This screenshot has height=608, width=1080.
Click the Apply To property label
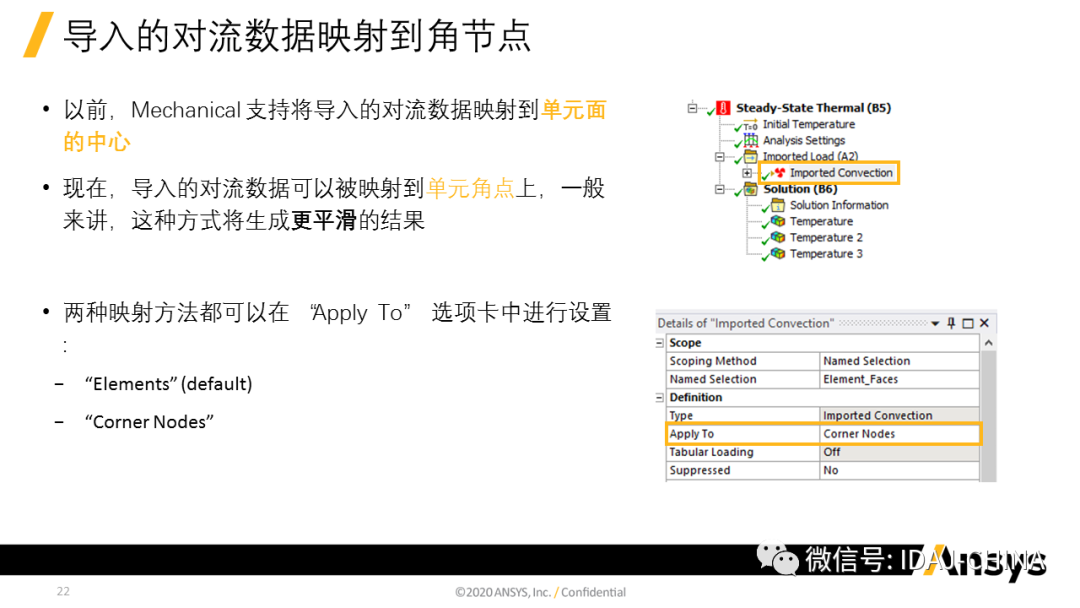click(x=692, y=434)
